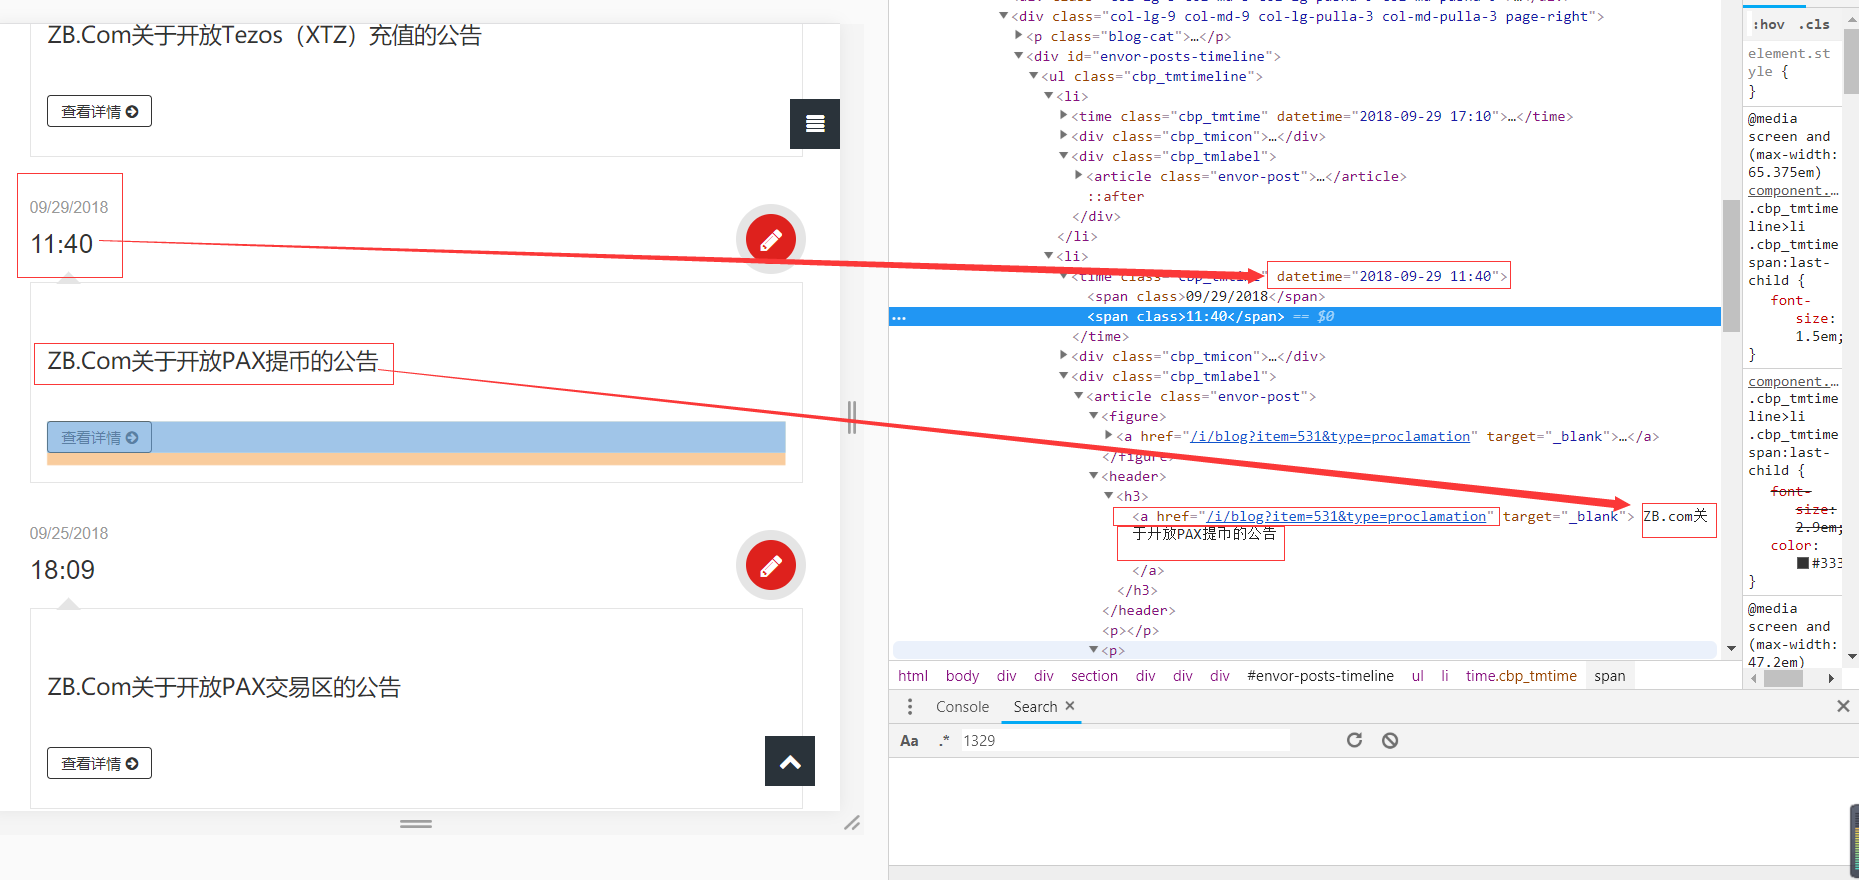Select the ::after pseudo-element line
The image size is (1859, 880).
coord(1115,196)
